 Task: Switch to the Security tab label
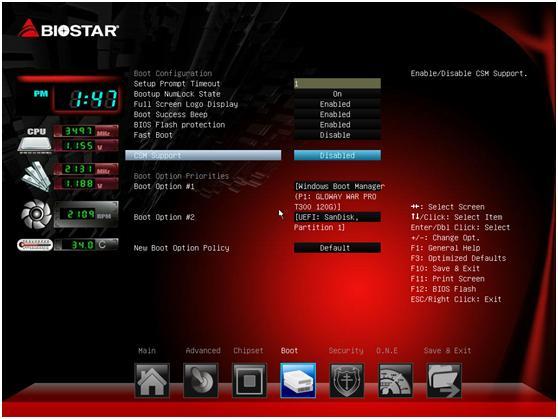point(346,351)
